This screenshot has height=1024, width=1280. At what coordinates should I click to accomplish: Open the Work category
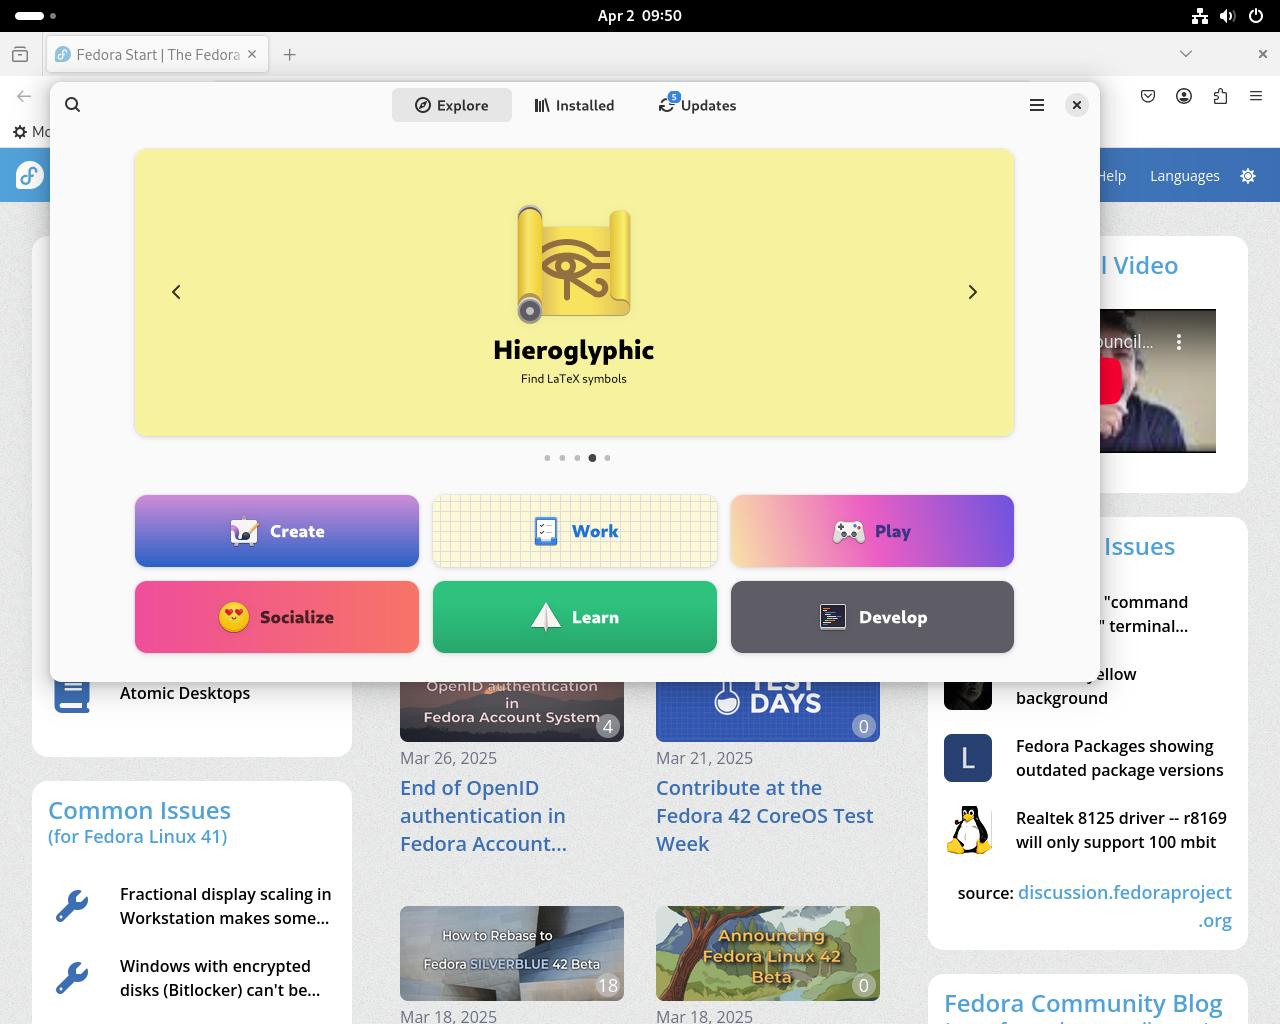(x=575, y=531)
